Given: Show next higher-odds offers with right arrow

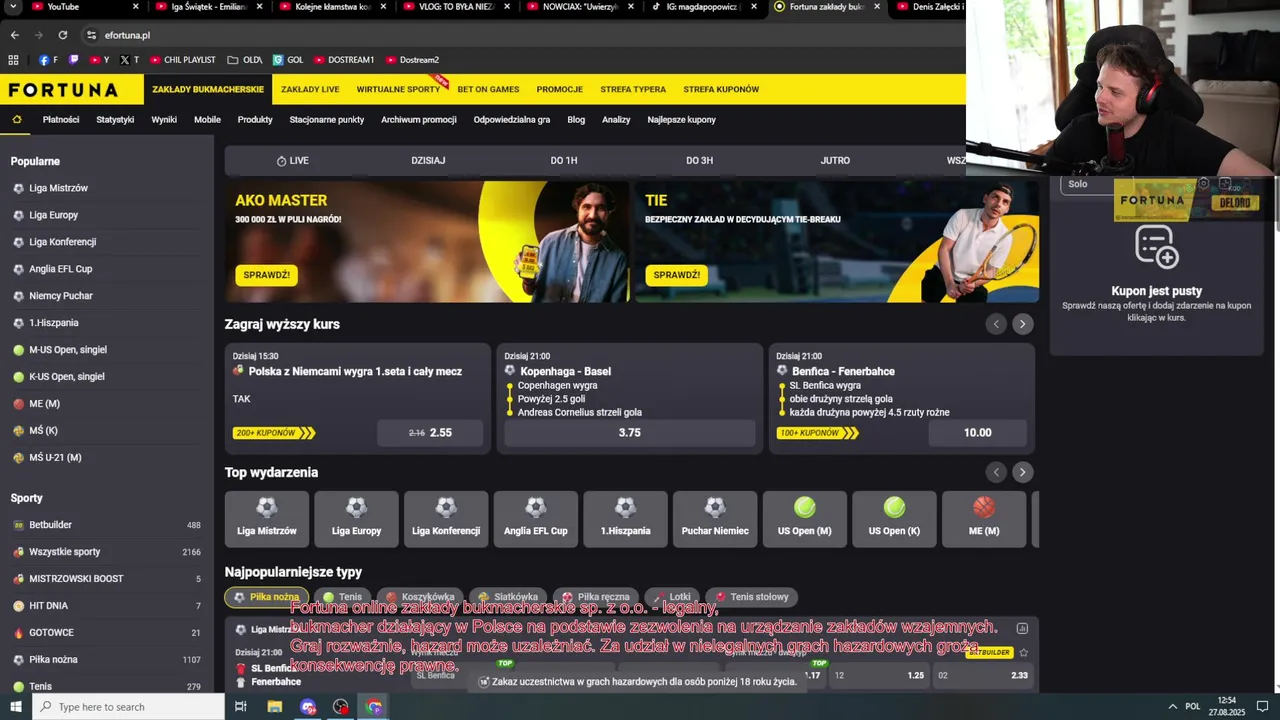Looking at the screenshot, I should point(1022,324).
